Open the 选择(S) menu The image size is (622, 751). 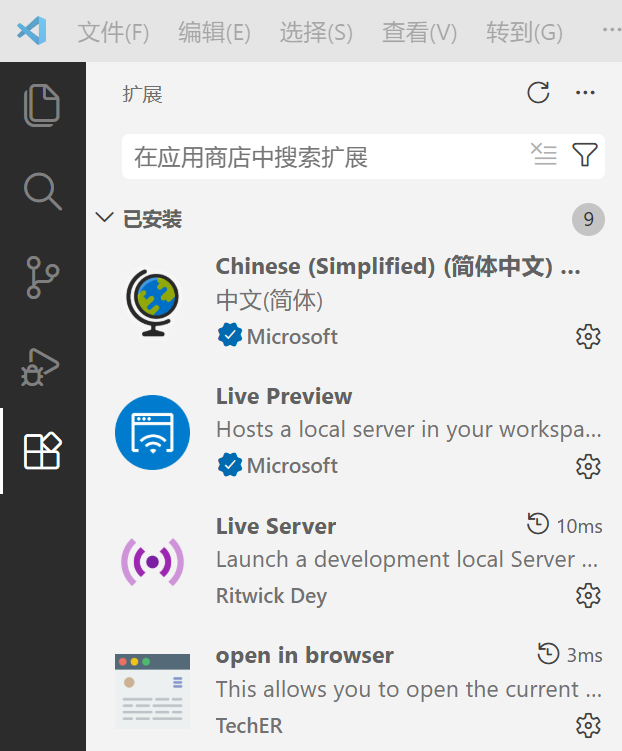coord(316,33)
